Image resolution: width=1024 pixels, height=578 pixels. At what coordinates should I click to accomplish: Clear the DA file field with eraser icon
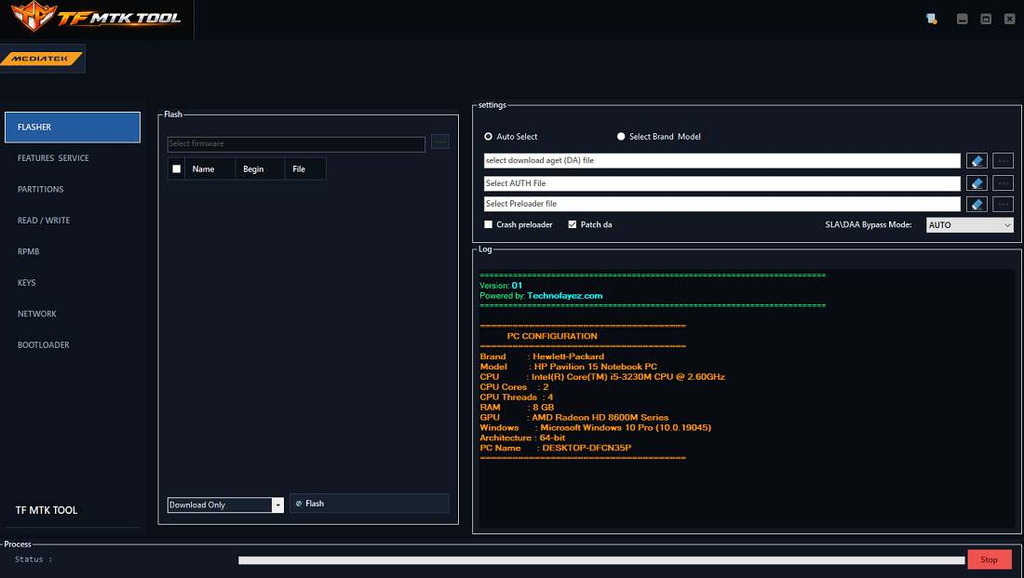click(x=976, y=161)
